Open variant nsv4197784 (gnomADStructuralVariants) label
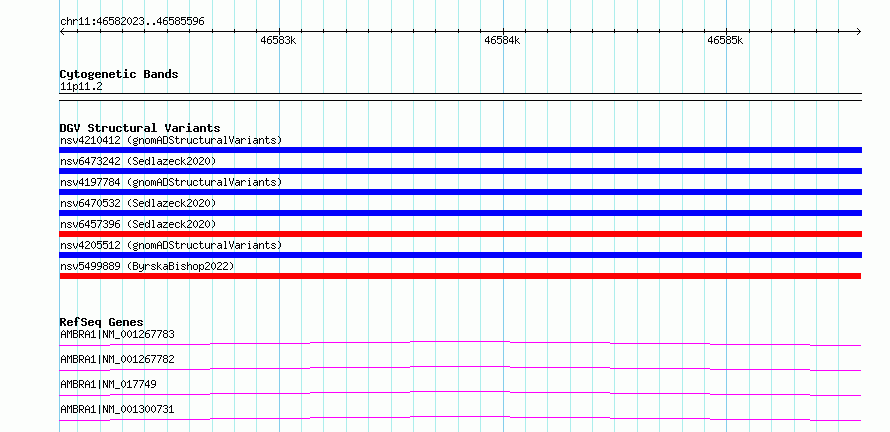 [x=171, y=182]
